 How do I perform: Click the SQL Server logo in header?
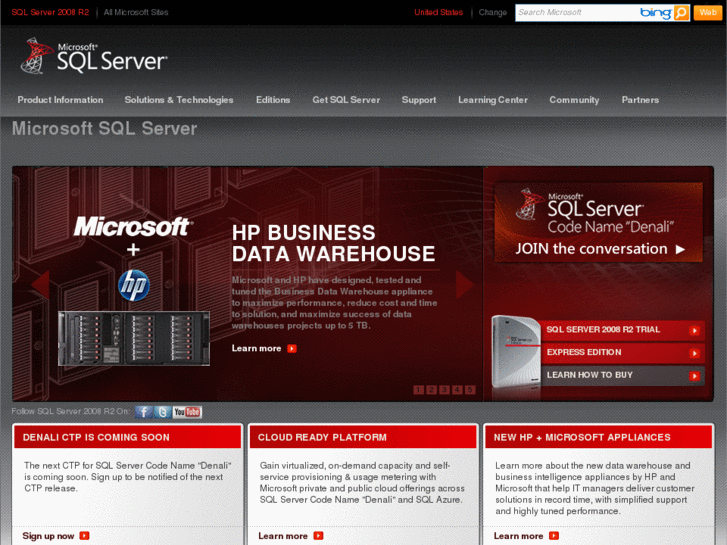(x=94, y=57)
